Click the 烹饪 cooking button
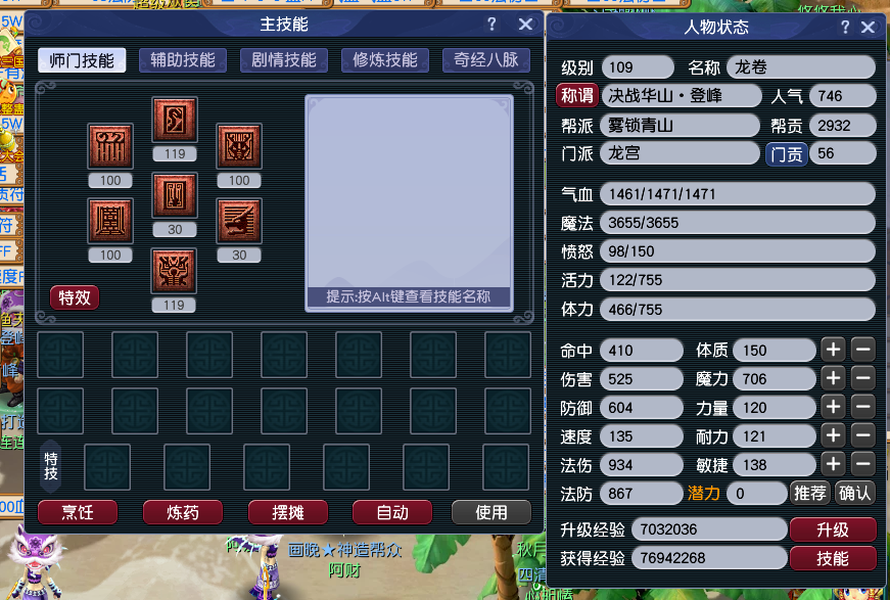Image resolution: width=890 pixels, height=600 pixels. click(x=78, y=512)
